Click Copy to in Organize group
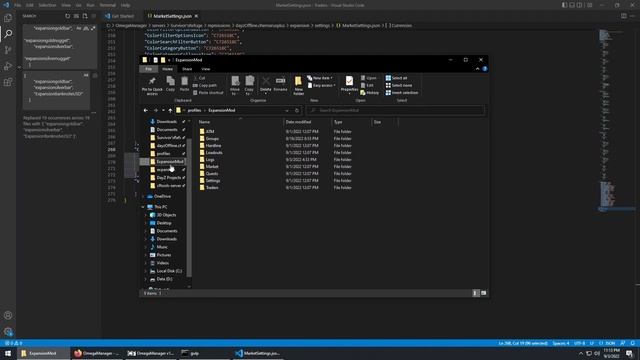 click(x=249, y=86)
